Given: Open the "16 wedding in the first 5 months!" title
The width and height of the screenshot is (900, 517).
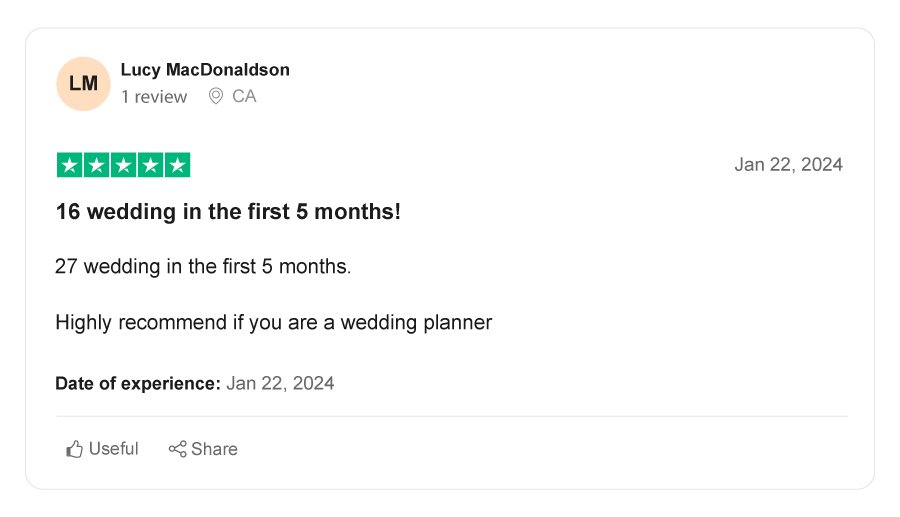Looking at the screenshot, I should (228, 213).
